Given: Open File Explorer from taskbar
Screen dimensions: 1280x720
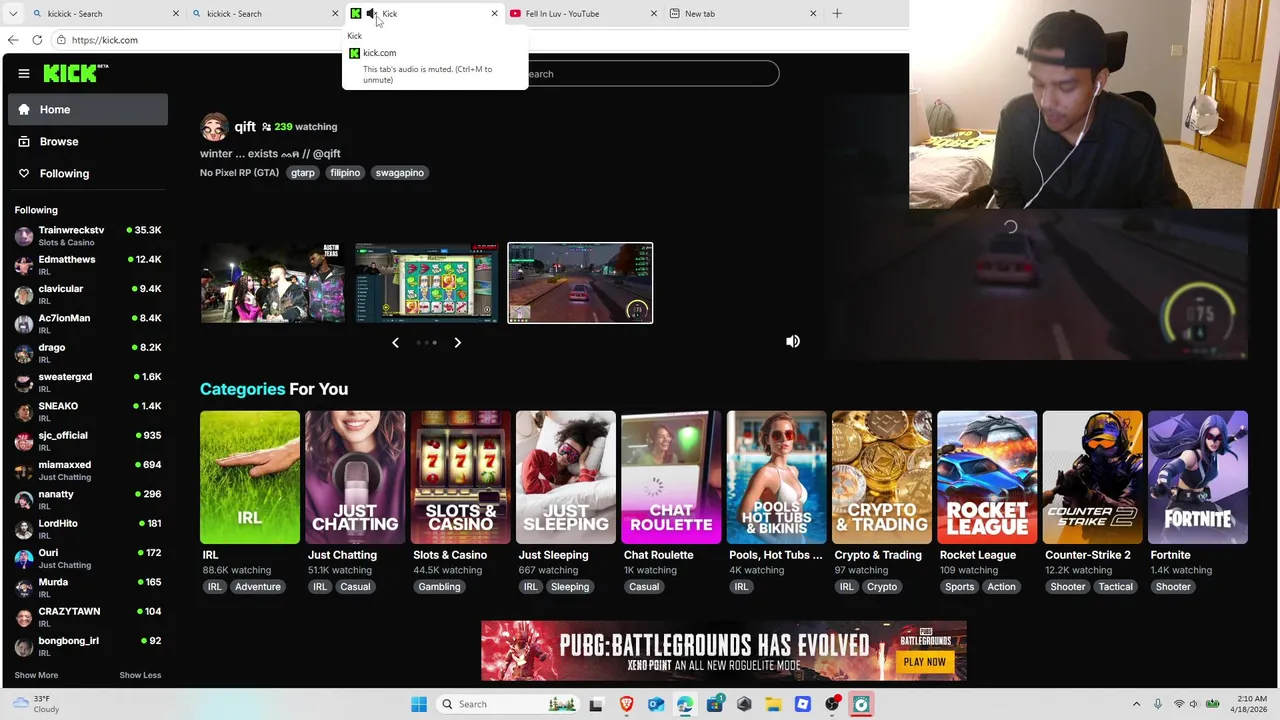Looking at the screenshot, I should (x=773, y=704).
